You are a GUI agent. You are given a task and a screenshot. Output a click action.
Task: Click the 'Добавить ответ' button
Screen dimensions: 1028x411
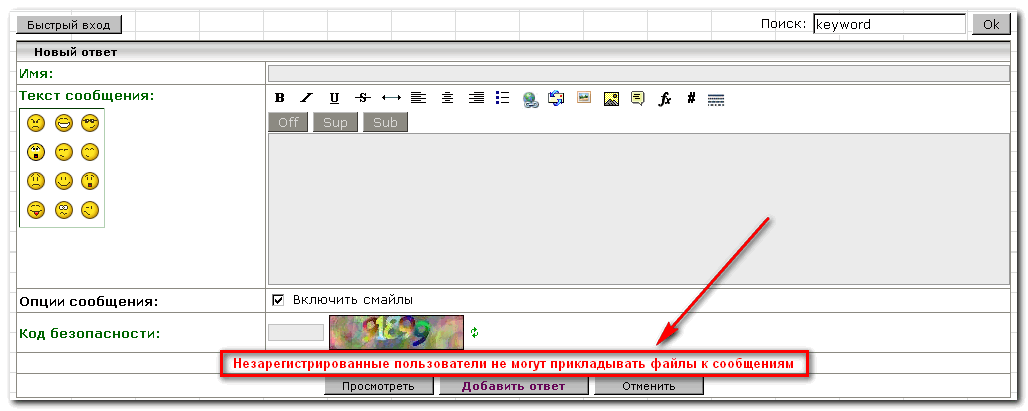click(513, 386)
